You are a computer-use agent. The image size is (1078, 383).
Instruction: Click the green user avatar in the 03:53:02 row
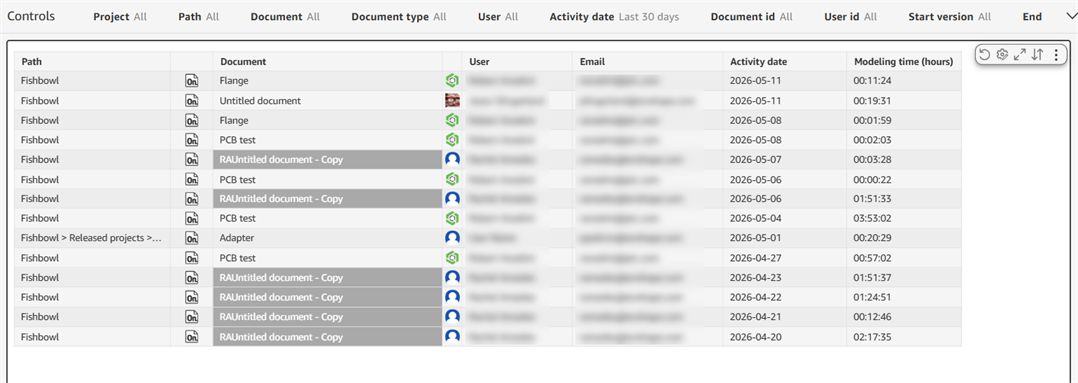(x=452, y=219)
